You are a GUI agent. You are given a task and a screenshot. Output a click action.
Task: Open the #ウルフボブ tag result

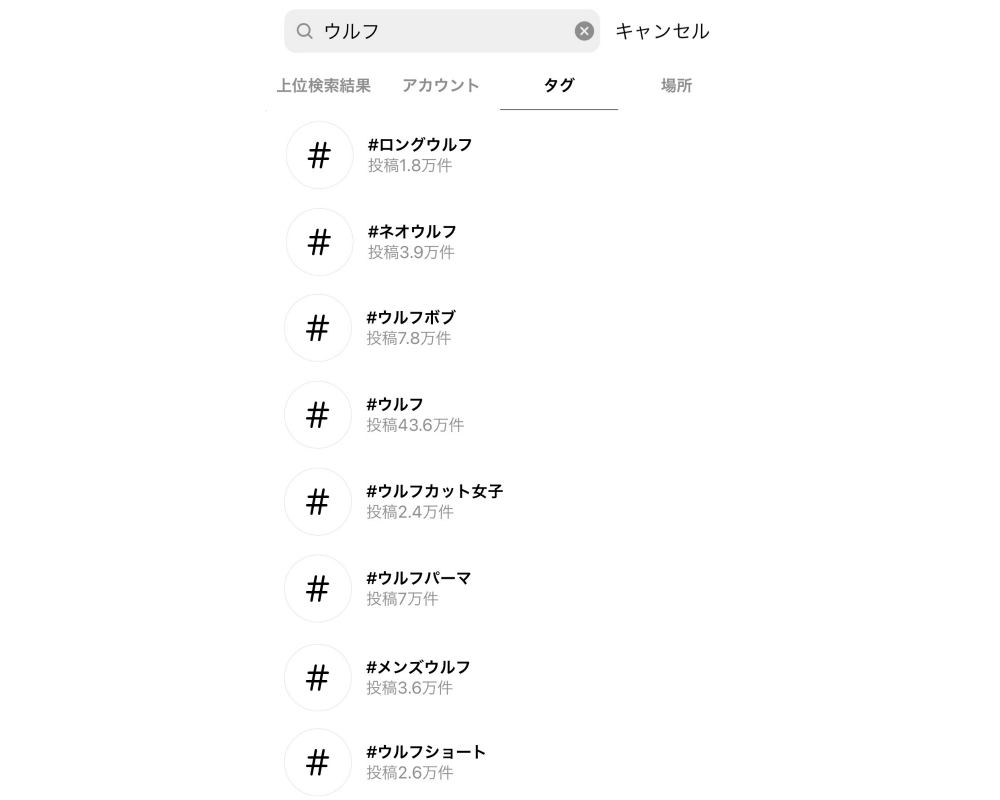point(497,328)
